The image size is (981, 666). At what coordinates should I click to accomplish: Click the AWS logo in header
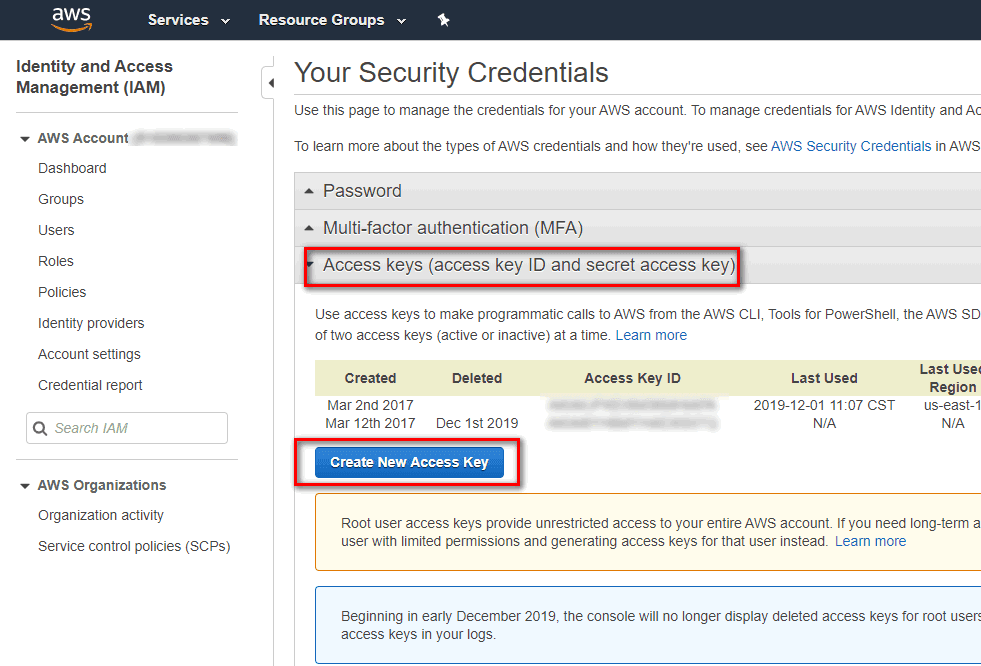pos(71,19)
